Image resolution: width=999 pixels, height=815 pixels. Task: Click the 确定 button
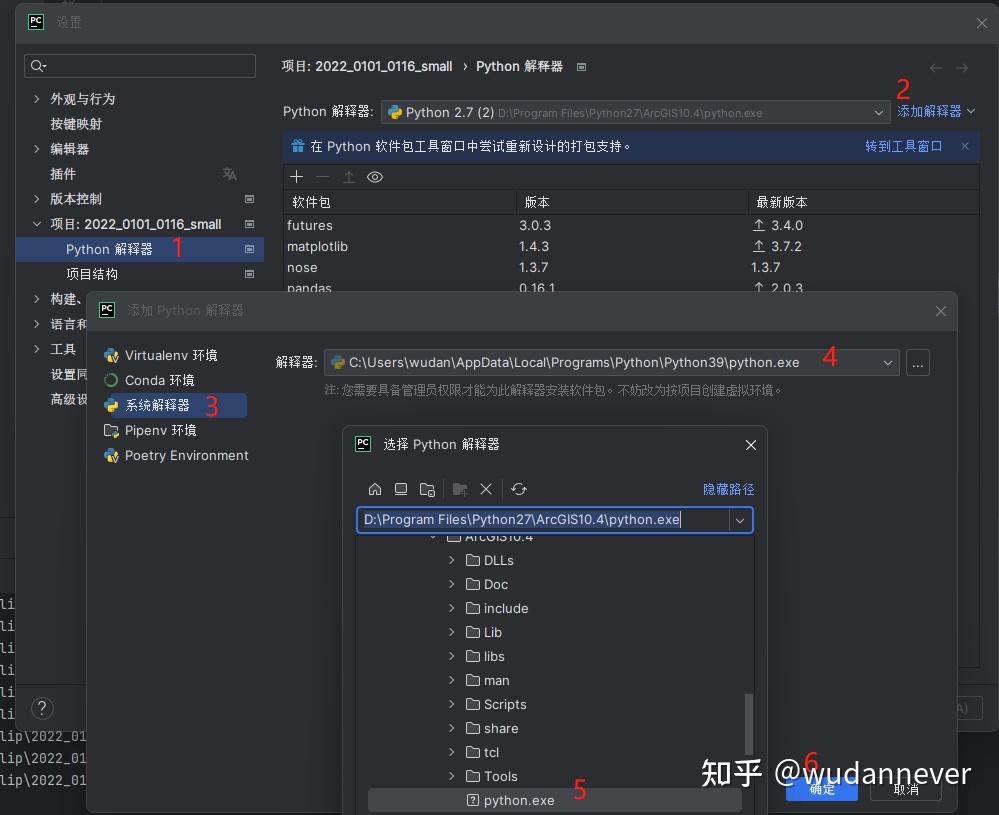pyautogui.click(x=821, y=789)
